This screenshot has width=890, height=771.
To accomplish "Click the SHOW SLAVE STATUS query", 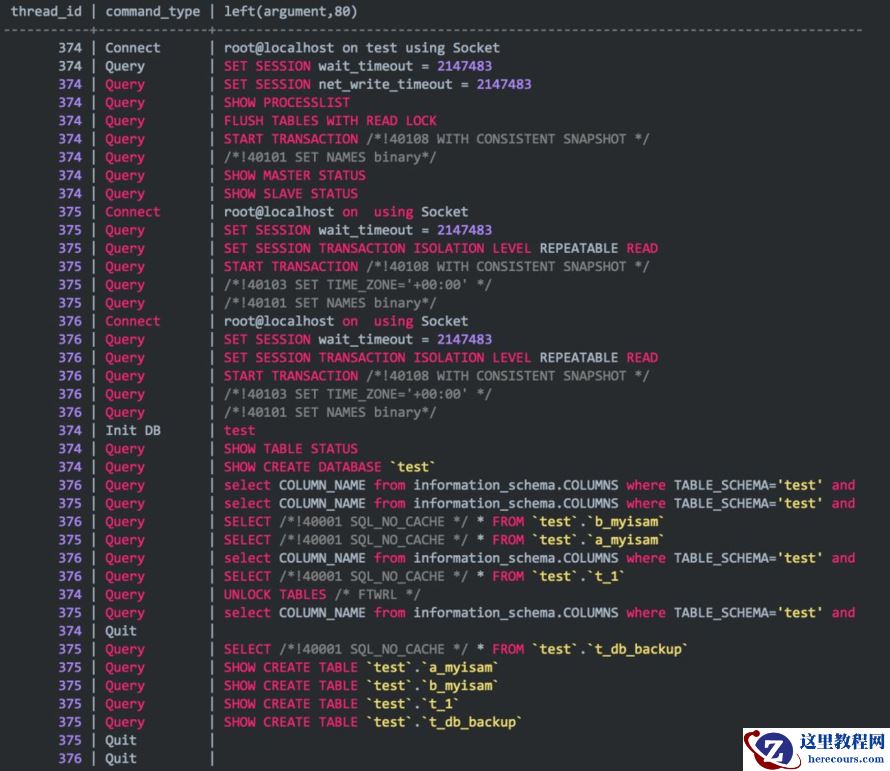I will (290, 193).
